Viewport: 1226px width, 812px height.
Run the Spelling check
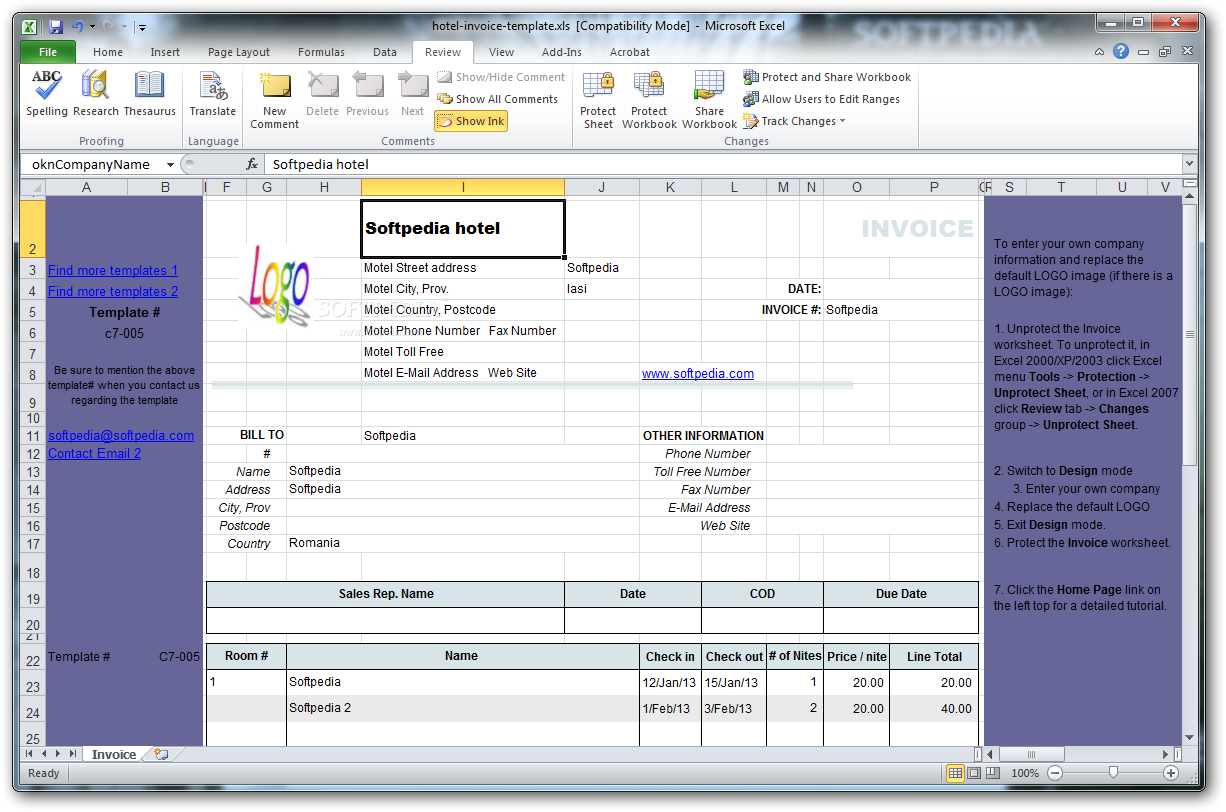[47, 94]
